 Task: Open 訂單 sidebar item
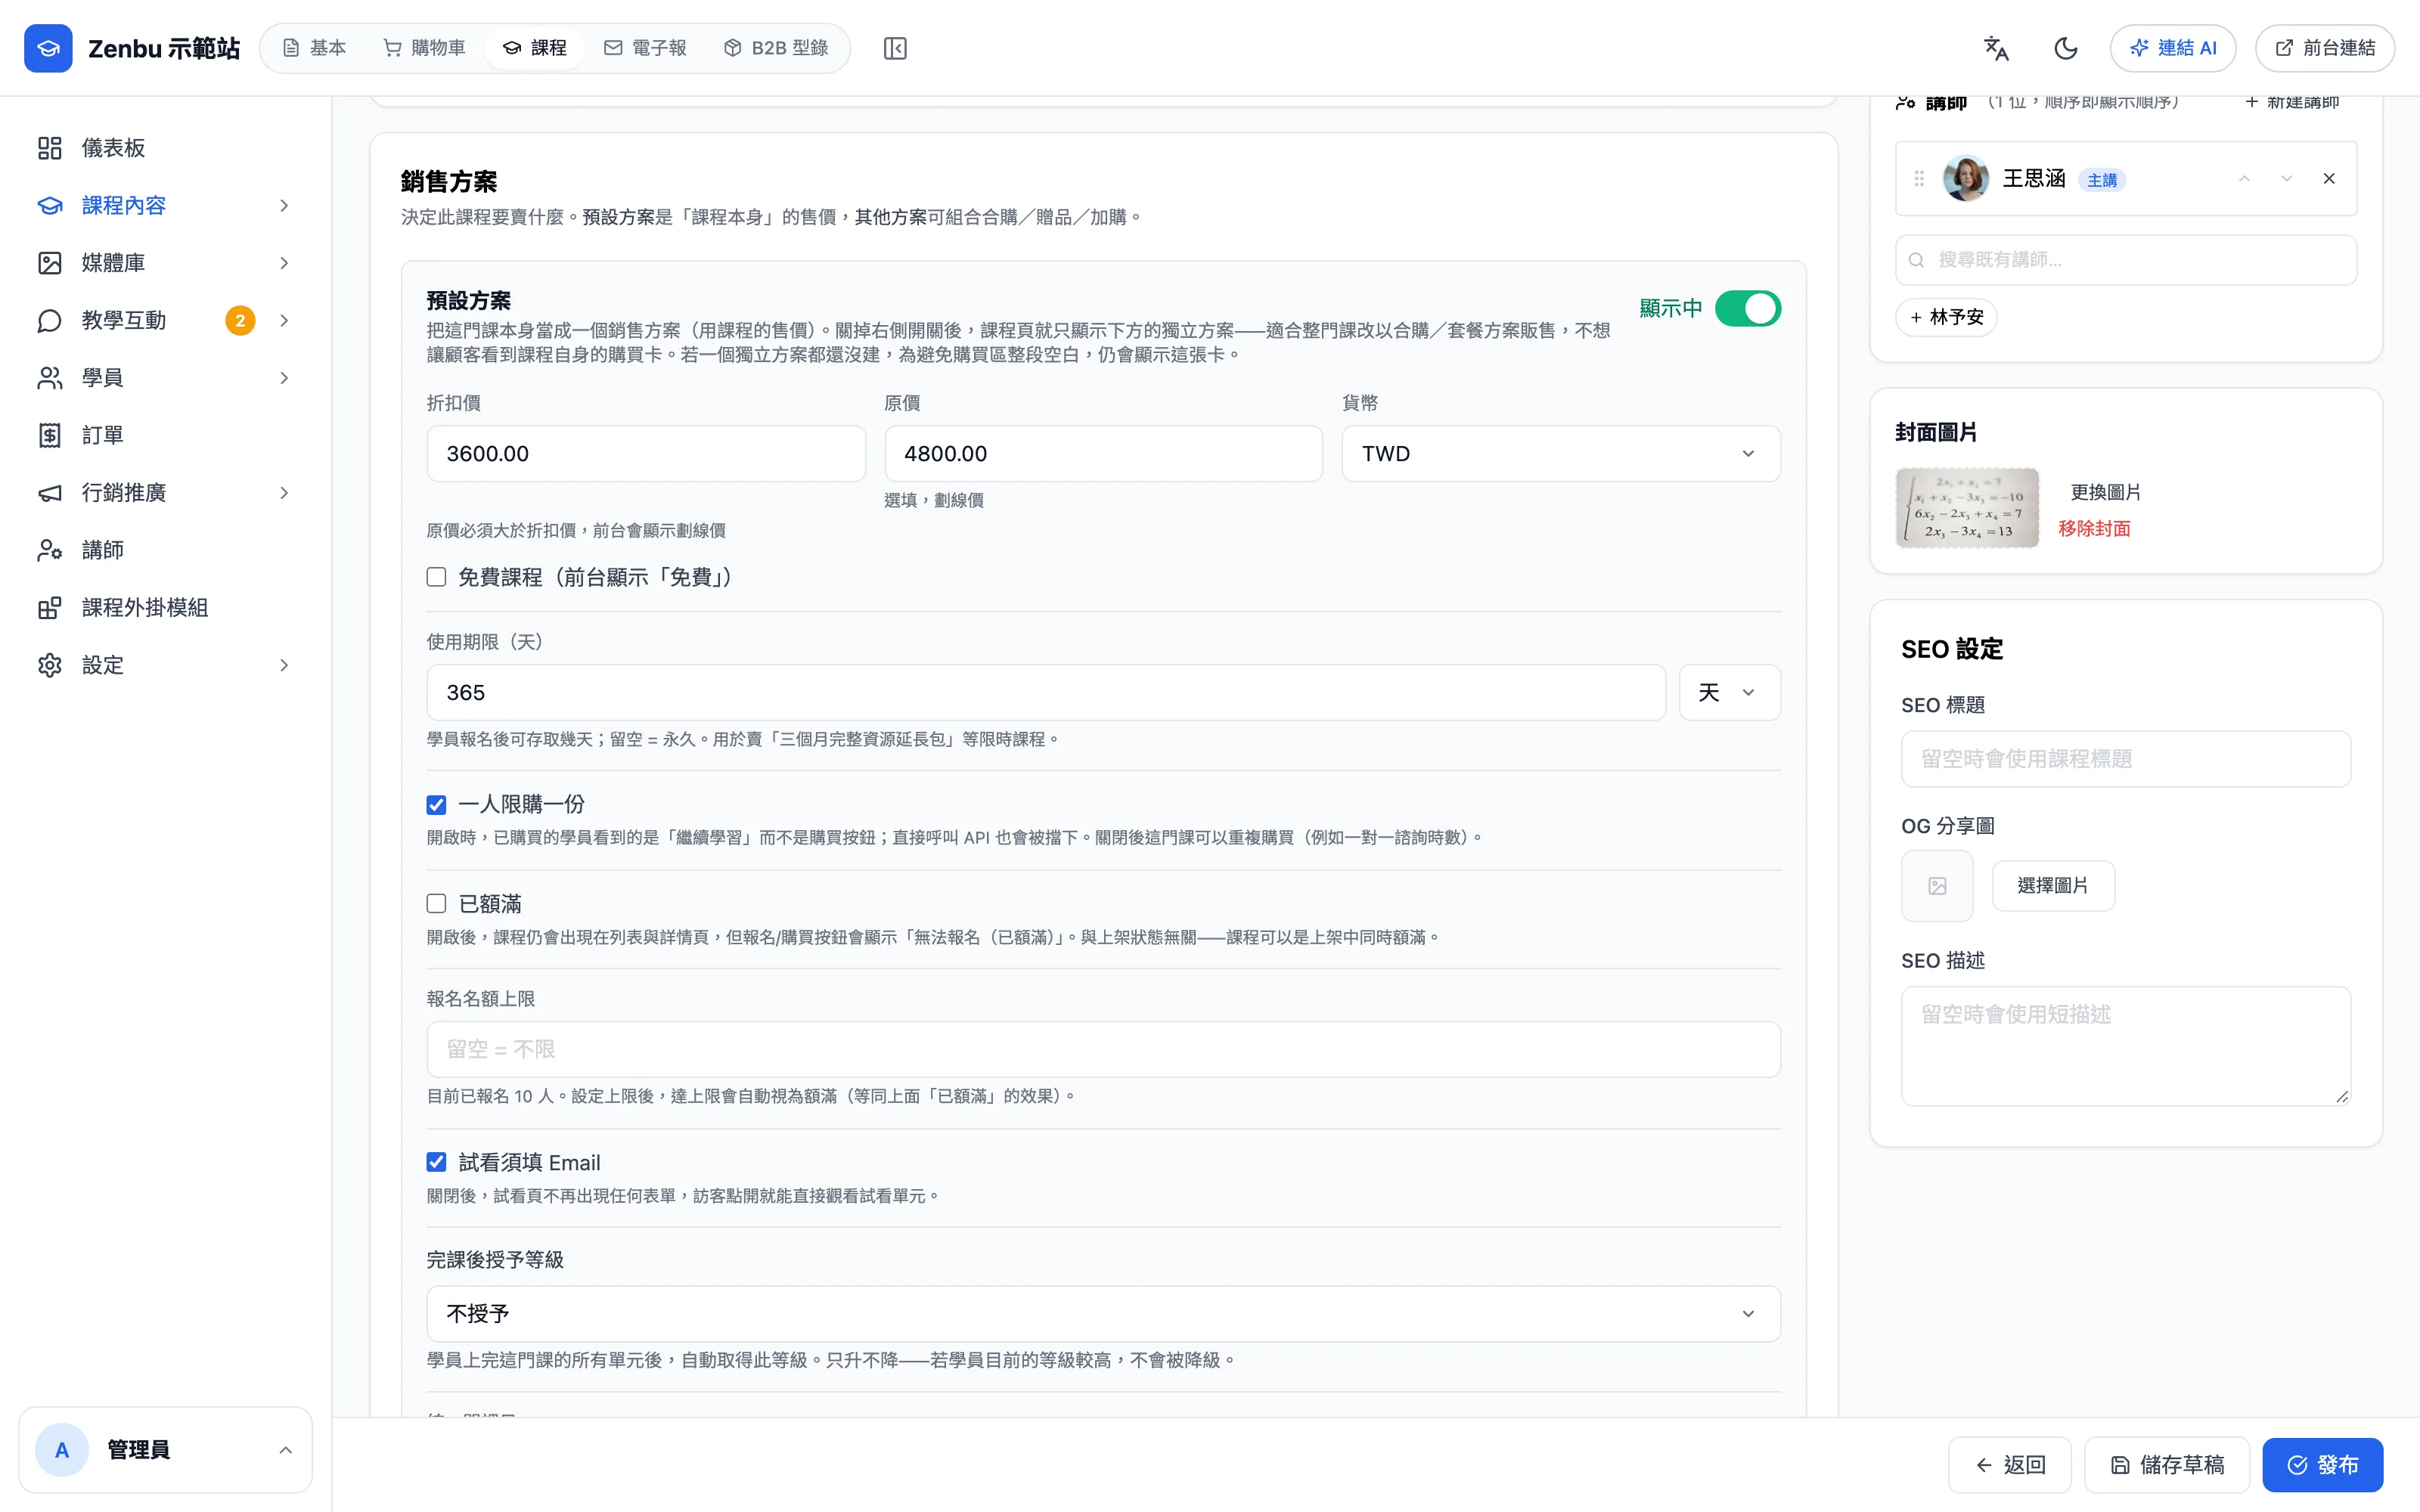[x=166, y=435]
